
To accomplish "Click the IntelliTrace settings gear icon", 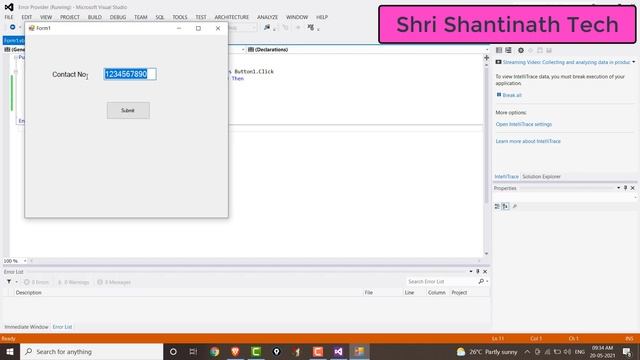I will [521, 50].
